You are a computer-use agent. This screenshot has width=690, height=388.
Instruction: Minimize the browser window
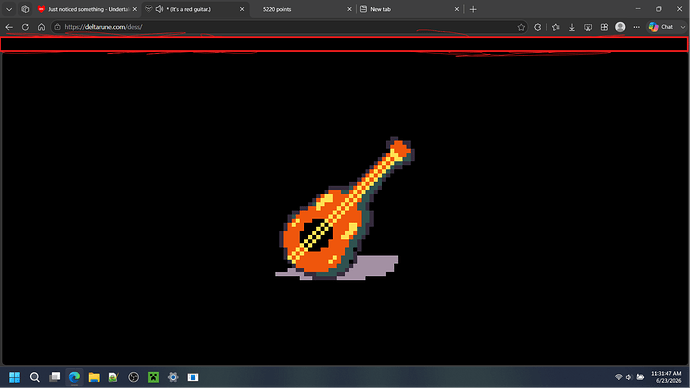tap(638, 9)
